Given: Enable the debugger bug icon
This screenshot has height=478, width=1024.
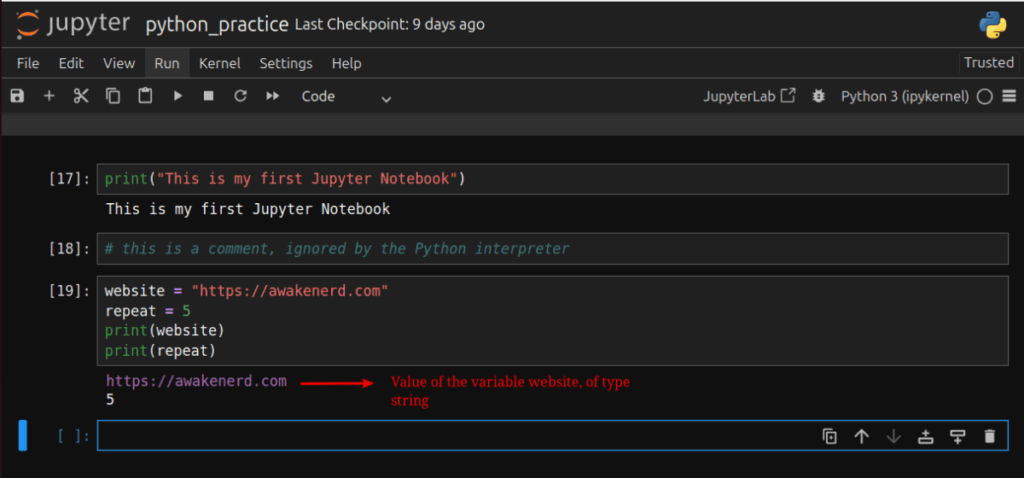Looking at the screenshot, I should click(x=819, y=96).
